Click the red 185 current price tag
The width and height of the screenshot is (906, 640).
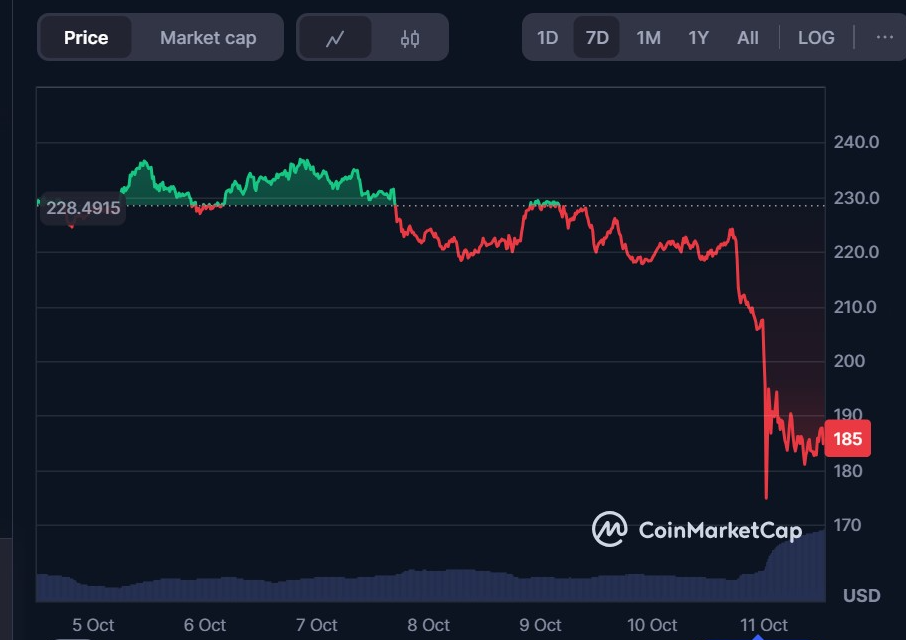[x=849, y=439]
